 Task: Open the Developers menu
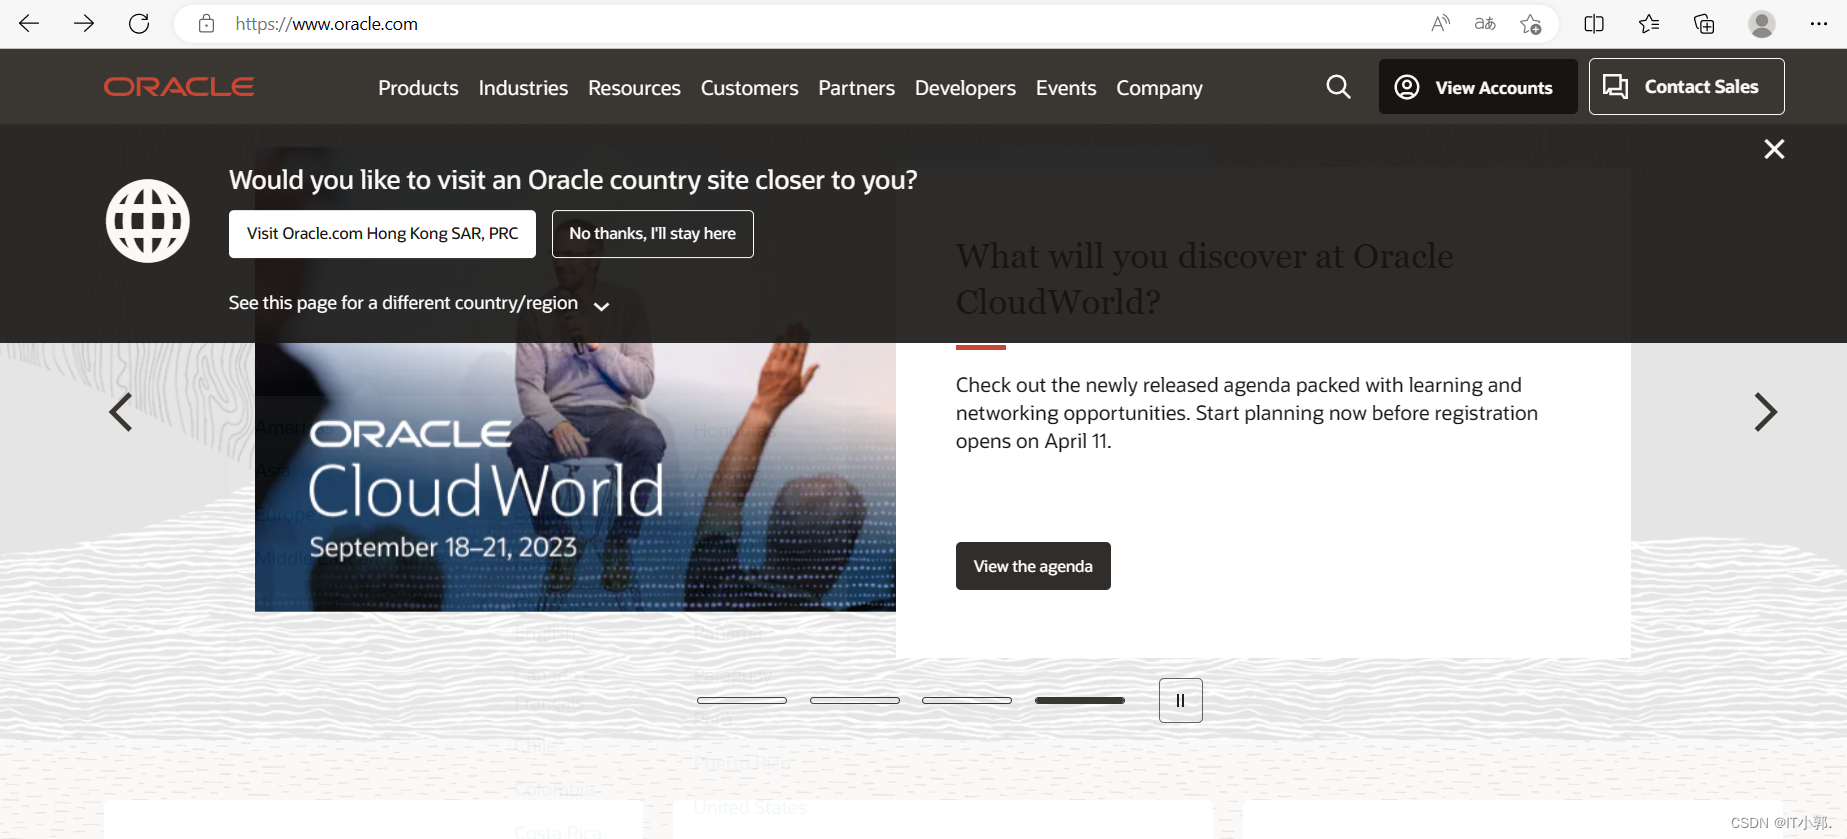(965, 88)
